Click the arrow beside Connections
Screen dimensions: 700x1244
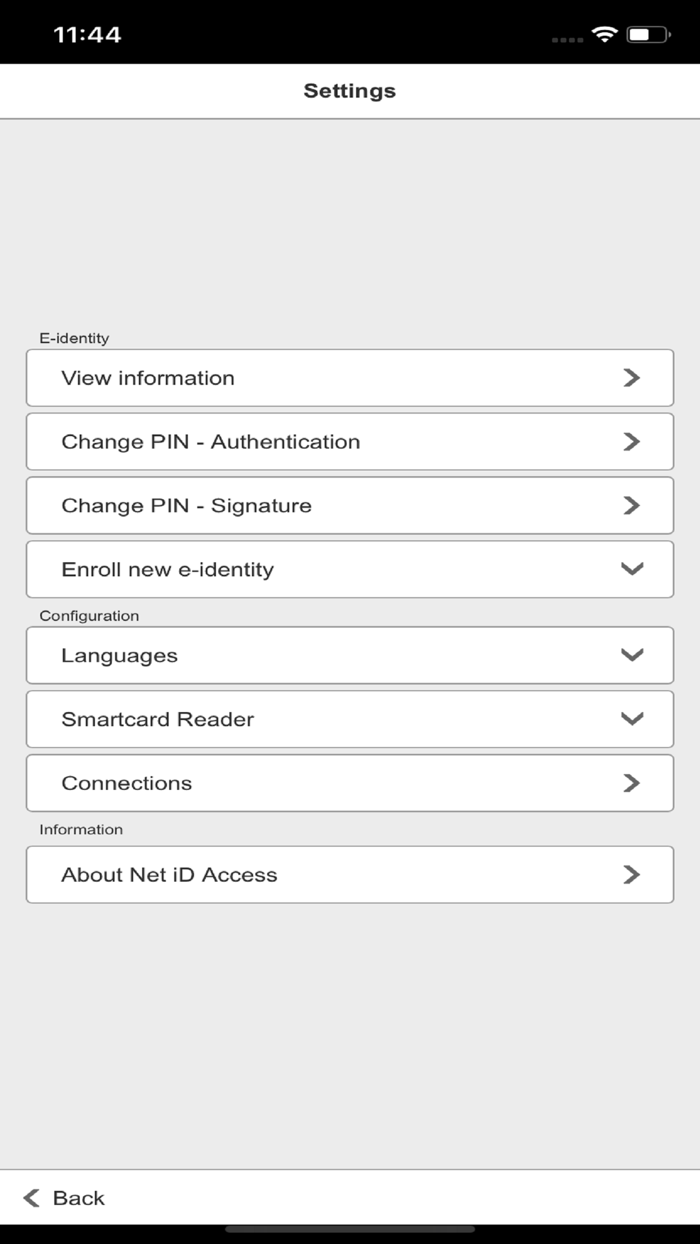click(x=631, y=783)
